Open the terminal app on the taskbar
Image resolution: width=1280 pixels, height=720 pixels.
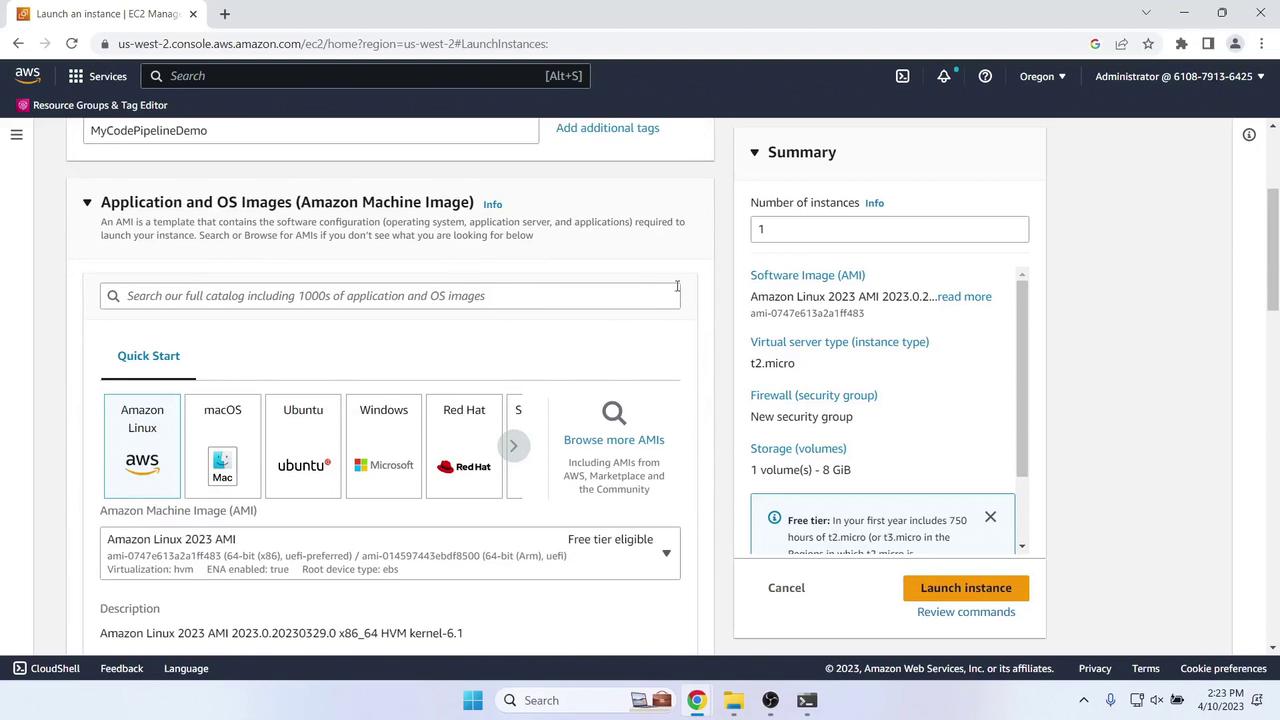(x=807, y=700)
